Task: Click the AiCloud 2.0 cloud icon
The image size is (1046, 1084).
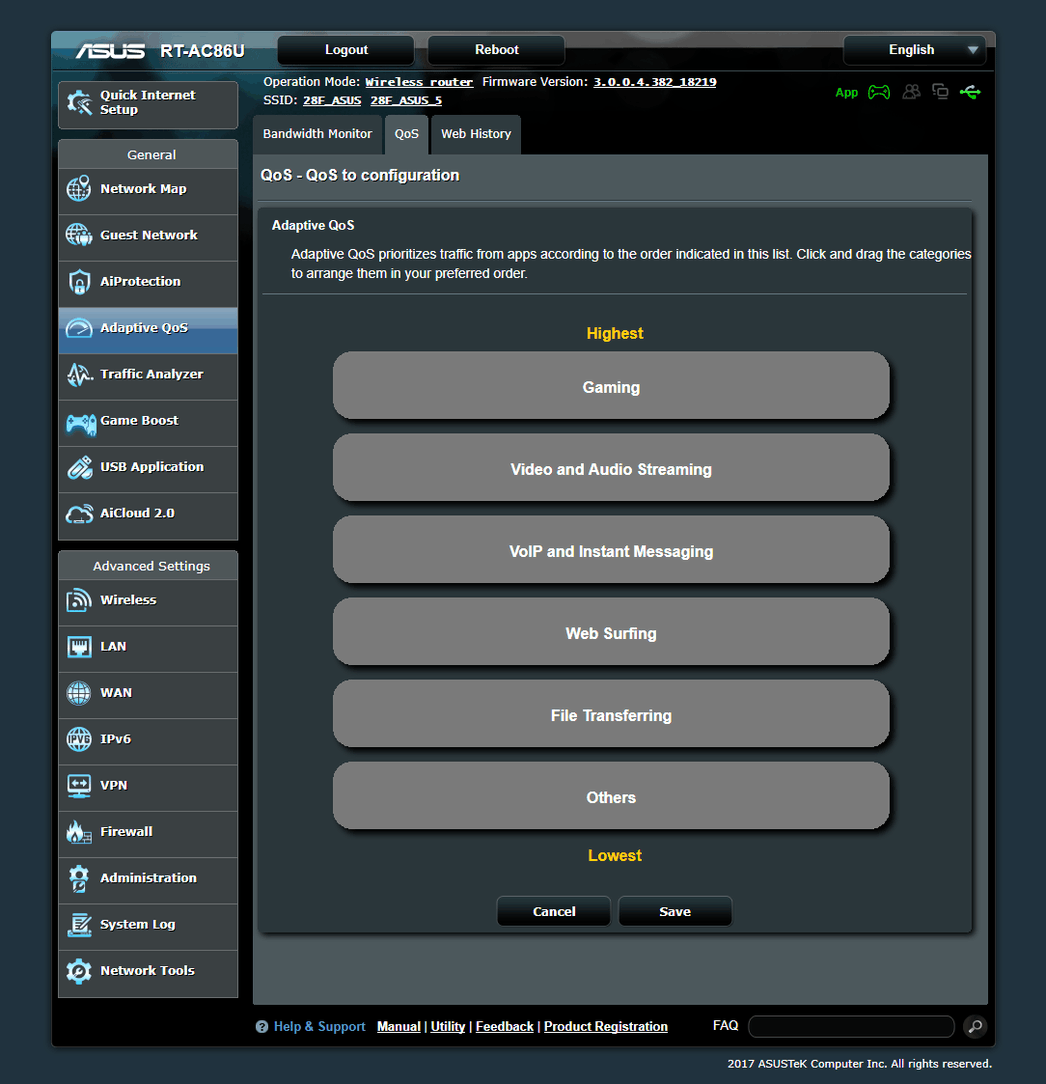Action: [x=79, y=514]
